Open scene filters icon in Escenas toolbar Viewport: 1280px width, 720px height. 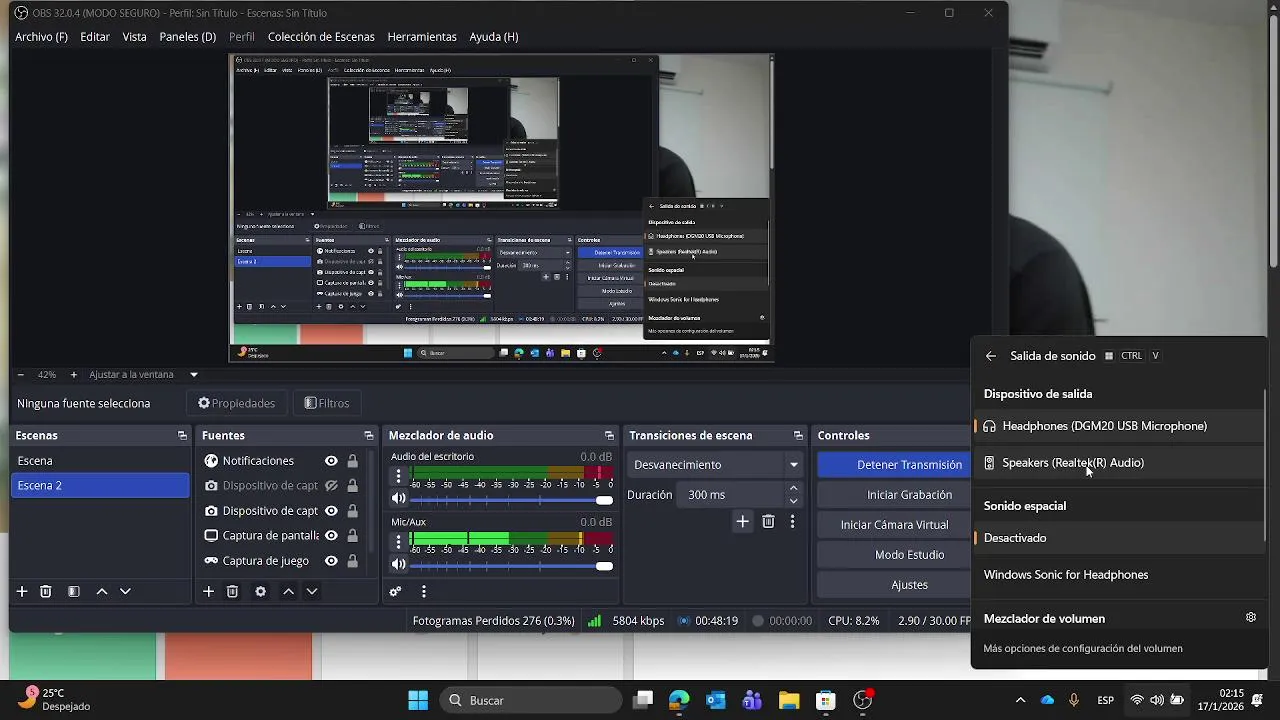coord(74,591)
